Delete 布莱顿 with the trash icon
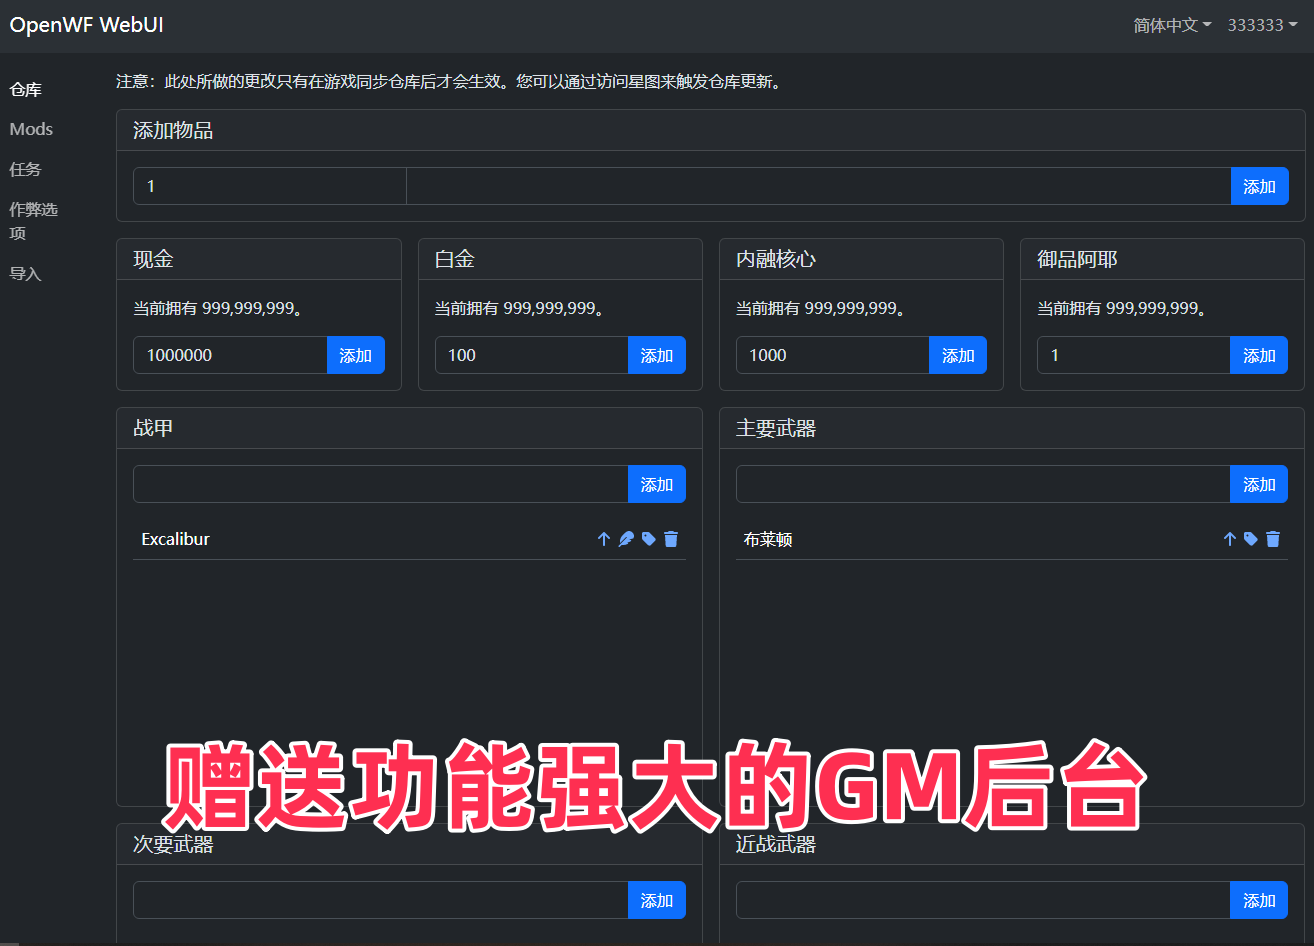The width and height of the screenshot is (1314, 946). [1272, 539]
